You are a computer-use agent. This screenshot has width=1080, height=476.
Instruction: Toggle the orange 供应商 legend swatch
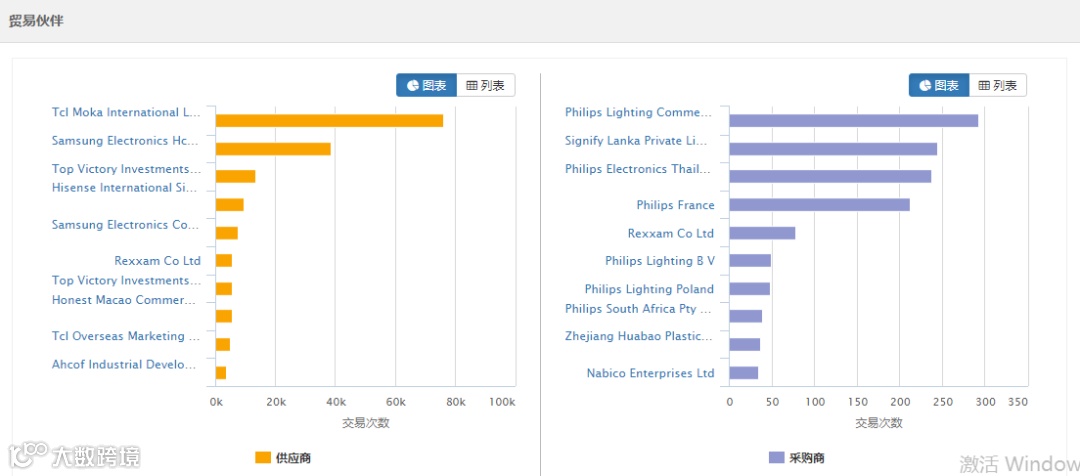point(263,458)
